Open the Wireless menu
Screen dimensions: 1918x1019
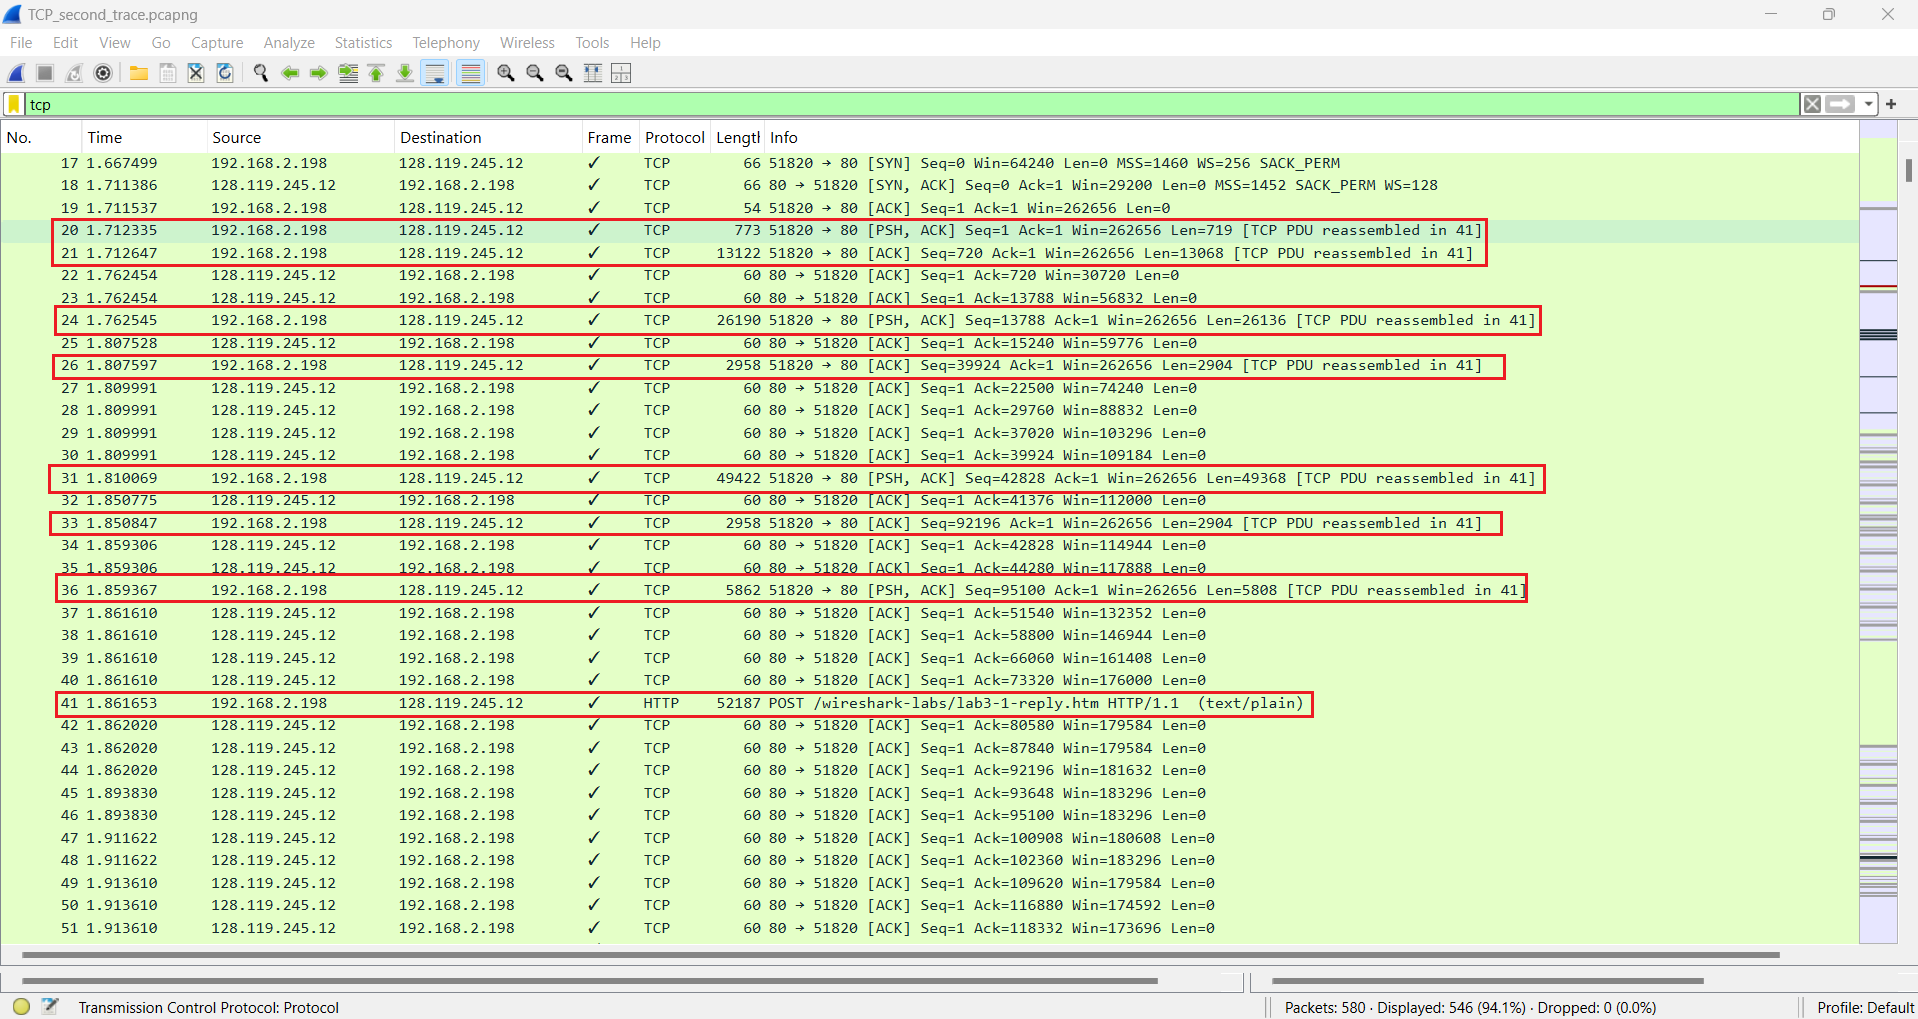pos(527,43)
